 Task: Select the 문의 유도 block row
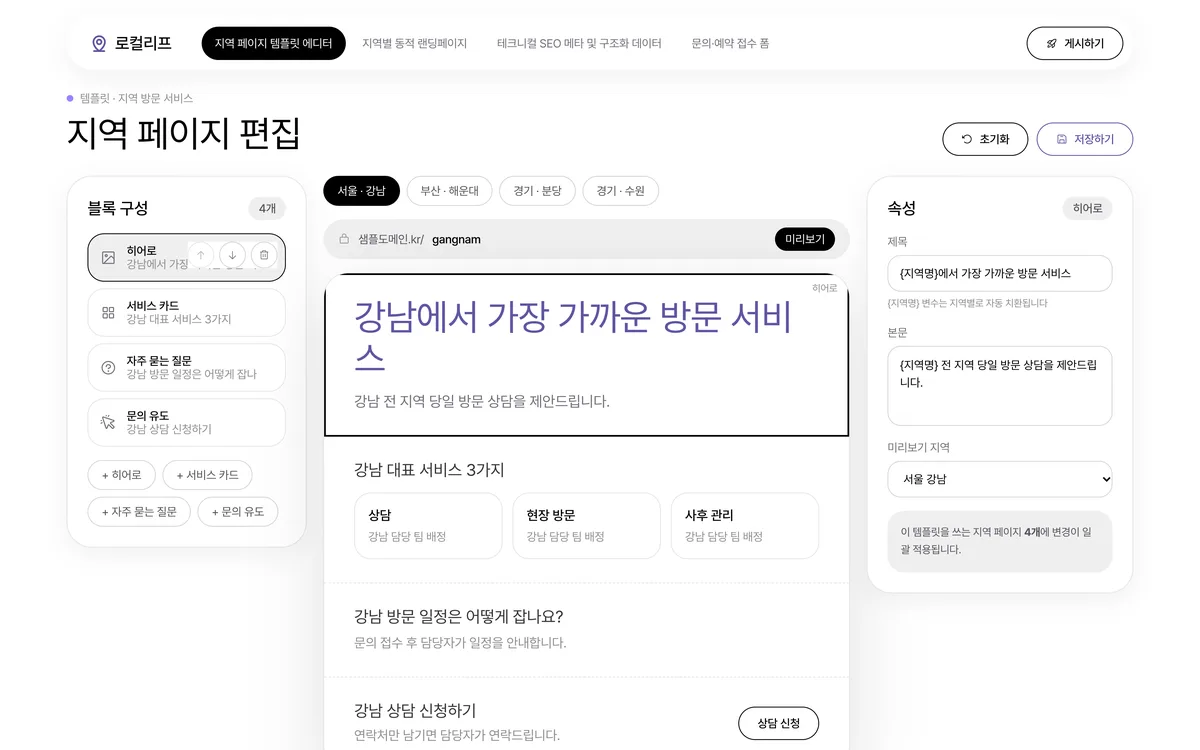point(186,422)
